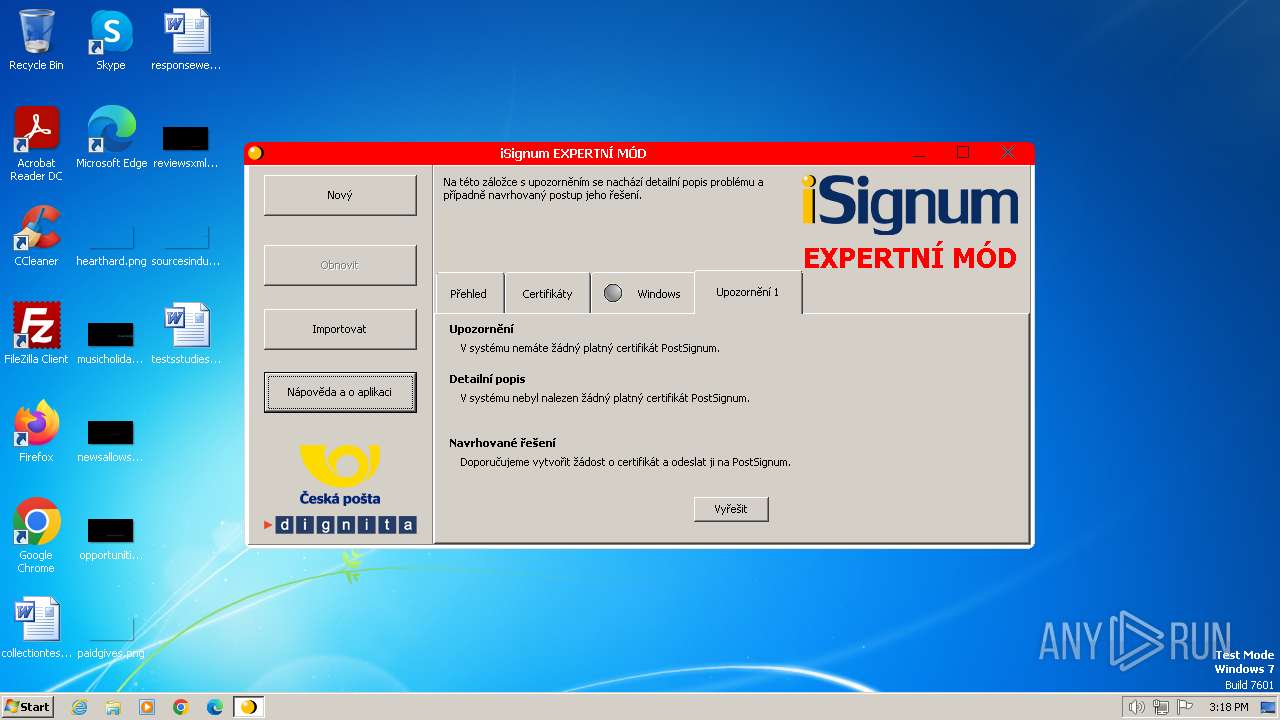Click 'Doporučujeme vytvořit žádost o certifikát' text
The image size is (1280, 720).
coord(625,462)
